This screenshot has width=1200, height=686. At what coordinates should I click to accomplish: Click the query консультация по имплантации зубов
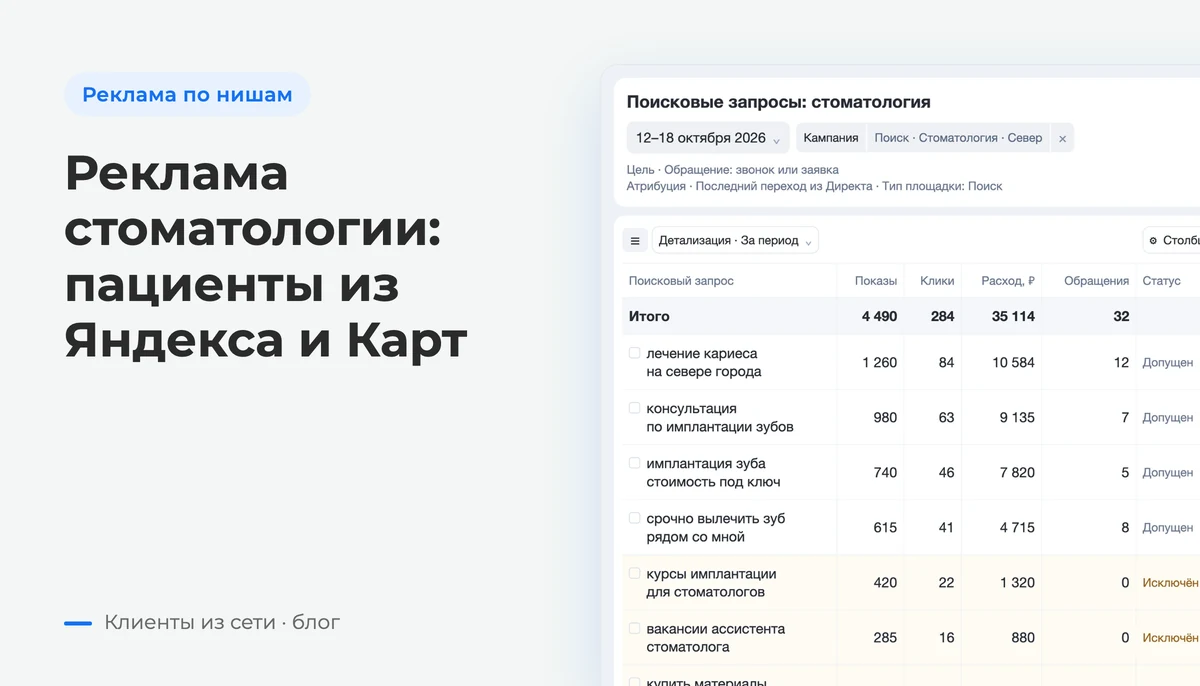pos(720,417)
